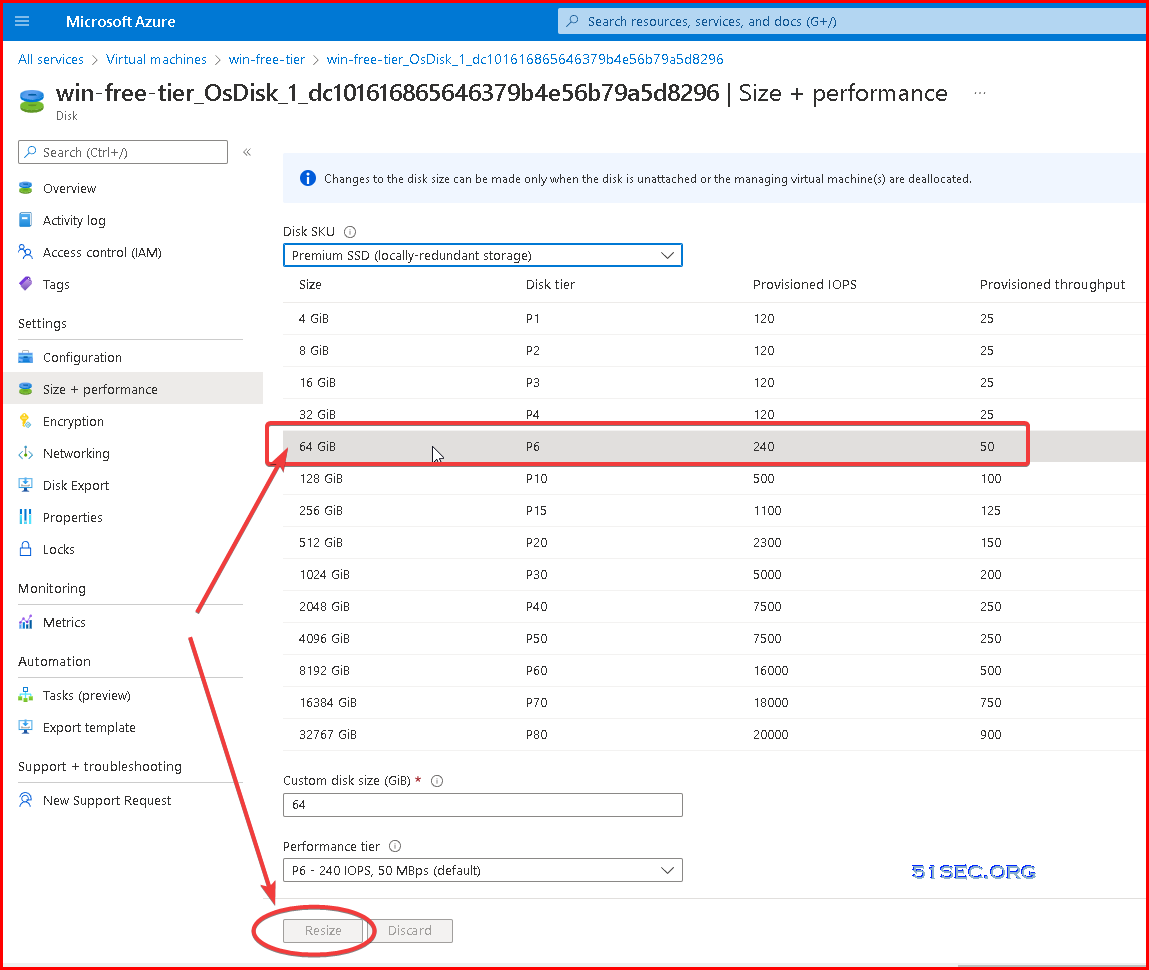Screen dimensions: 1149x970
Task: Select the 4 GiB size row
Action: [714, 319]
